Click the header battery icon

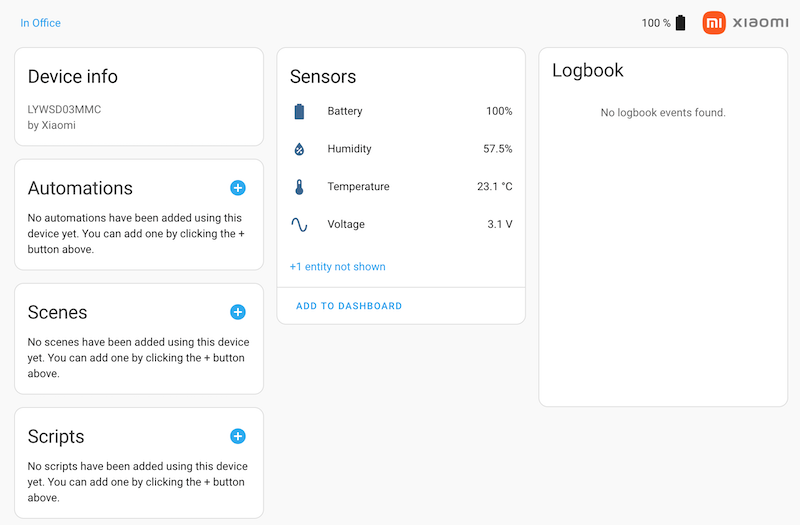pyautogui.click(x=681, y=23)
